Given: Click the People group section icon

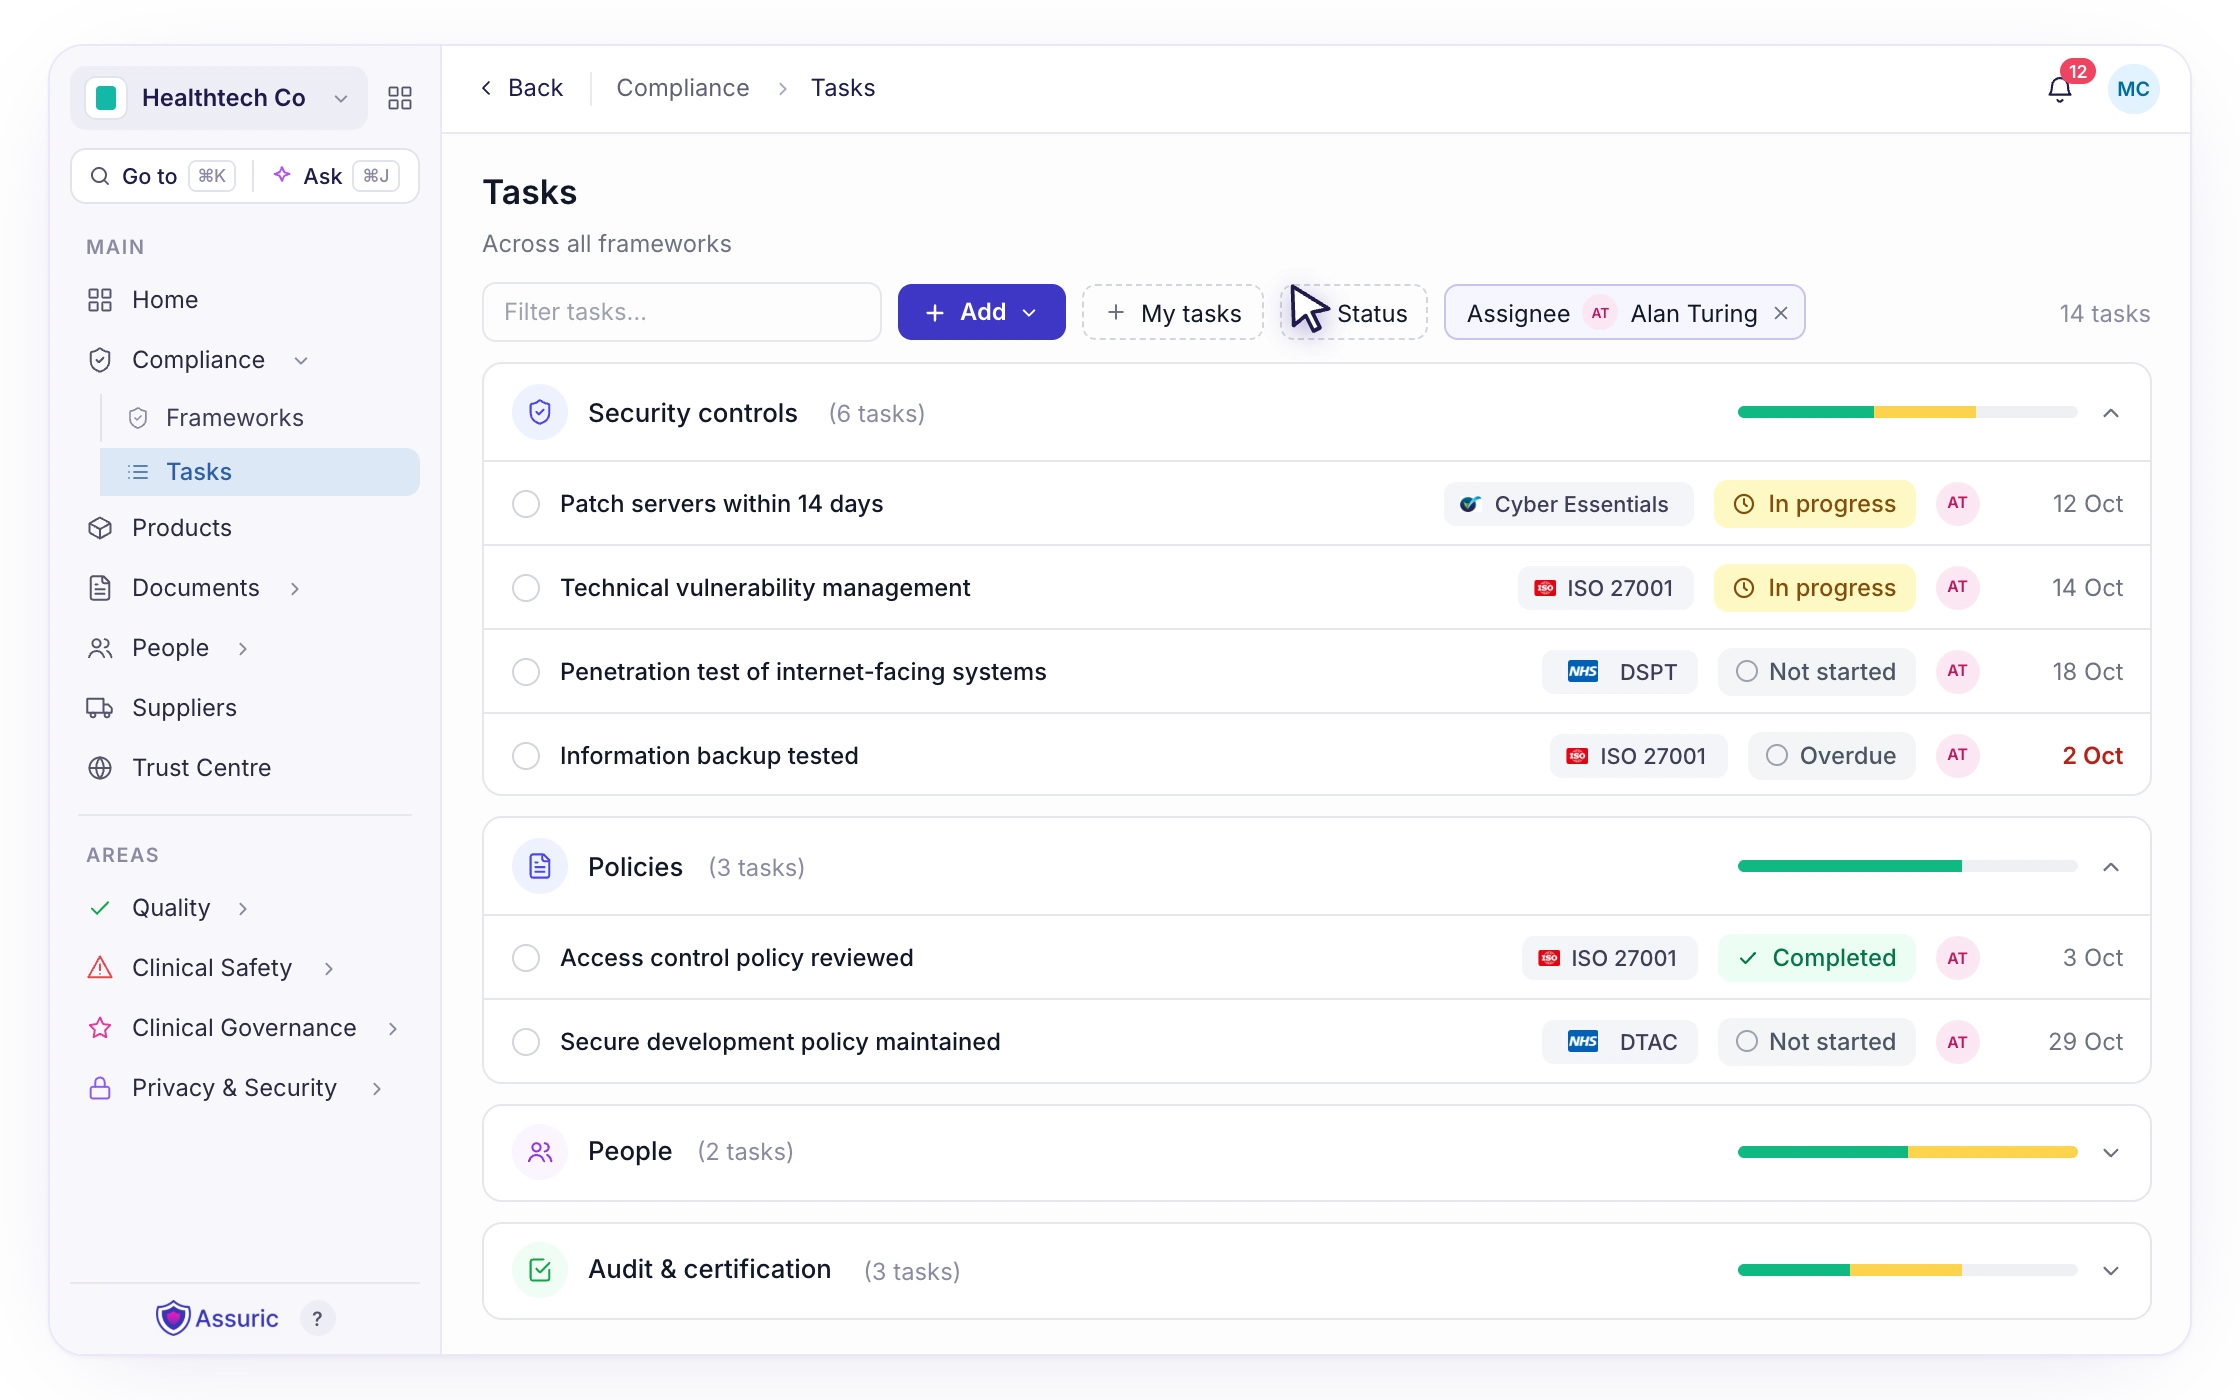Looking at the screenshot, I should 540,1152.
